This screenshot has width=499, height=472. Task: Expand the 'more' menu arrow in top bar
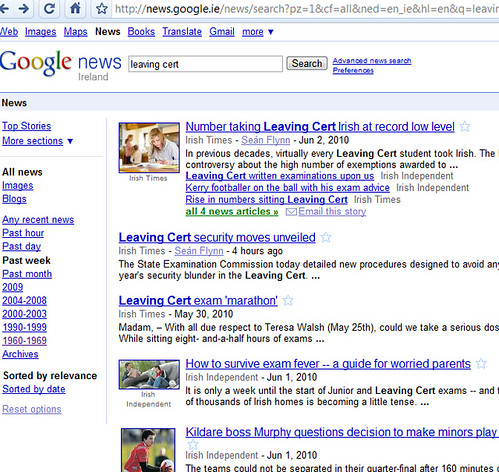(271, 32)
